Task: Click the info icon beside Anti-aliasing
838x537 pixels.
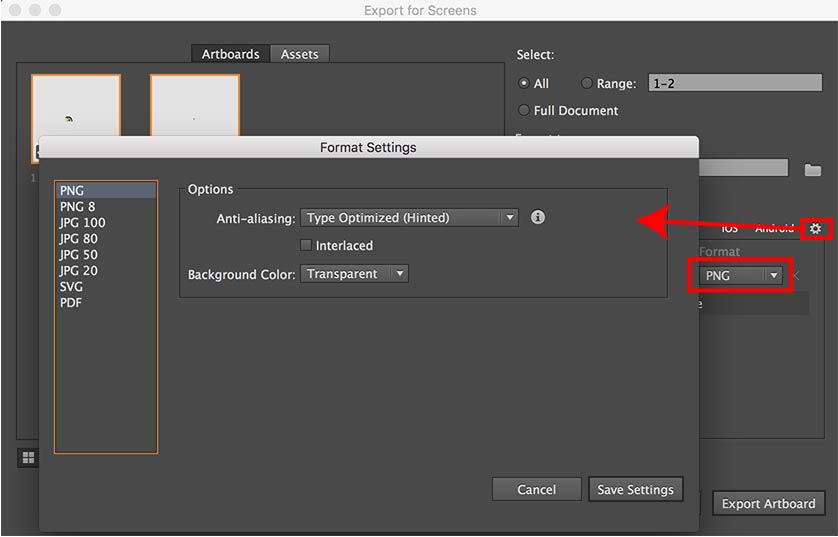Action: pyautogui.click(x=538, y=217)
